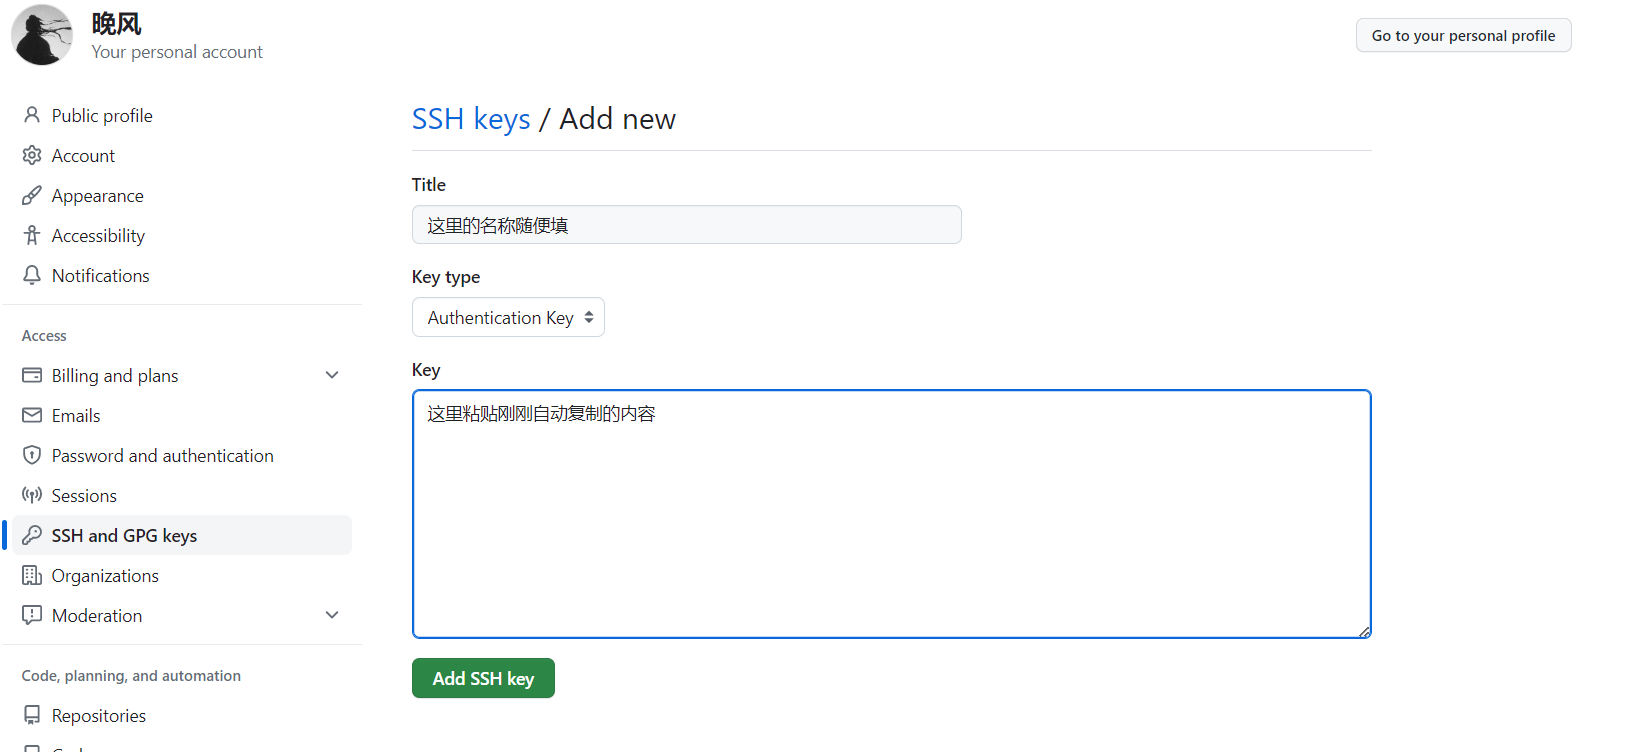Click the Account gear icon
Screen dimensions: 1648x752
(x=32, y=155)
